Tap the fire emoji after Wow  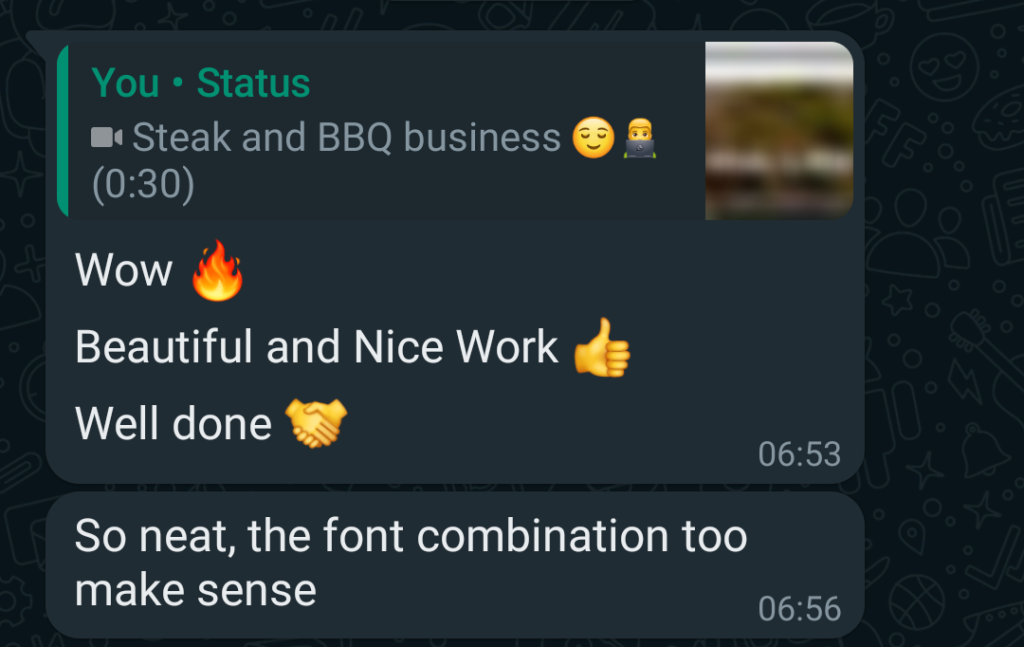click(217, 270)
